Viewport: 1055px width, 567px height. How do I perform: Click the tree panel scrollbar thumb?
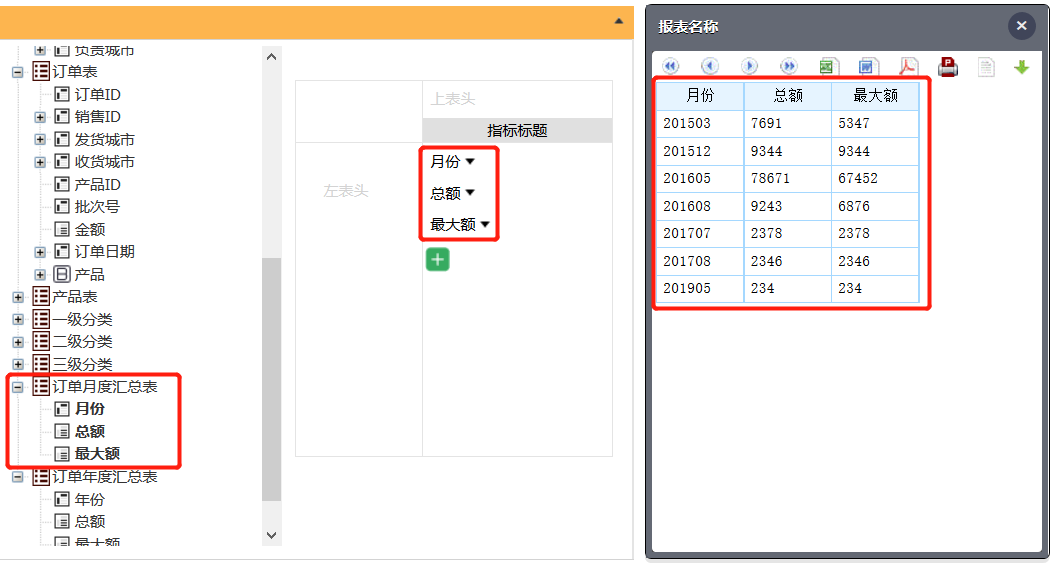[271, 379]
